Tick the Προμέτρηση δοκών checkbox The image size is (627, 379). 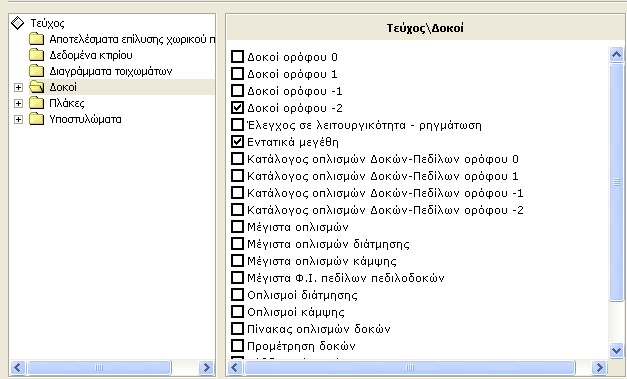(238, 346)
